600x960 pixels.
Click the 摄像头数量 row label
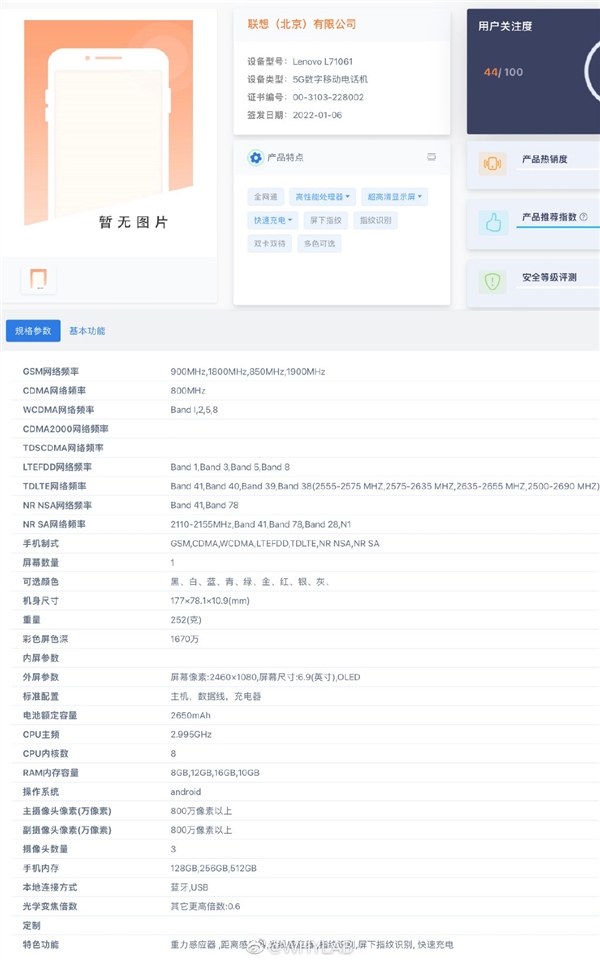coord(45,849)
